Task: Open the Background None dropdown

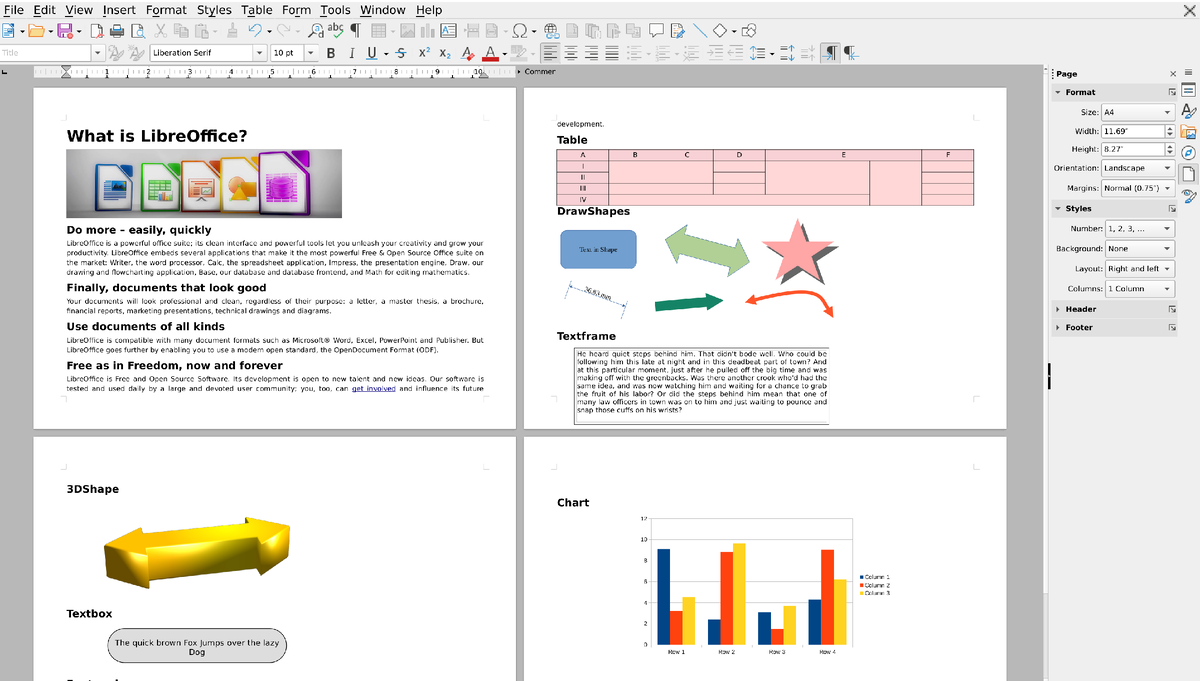Action: point(1140,248)
